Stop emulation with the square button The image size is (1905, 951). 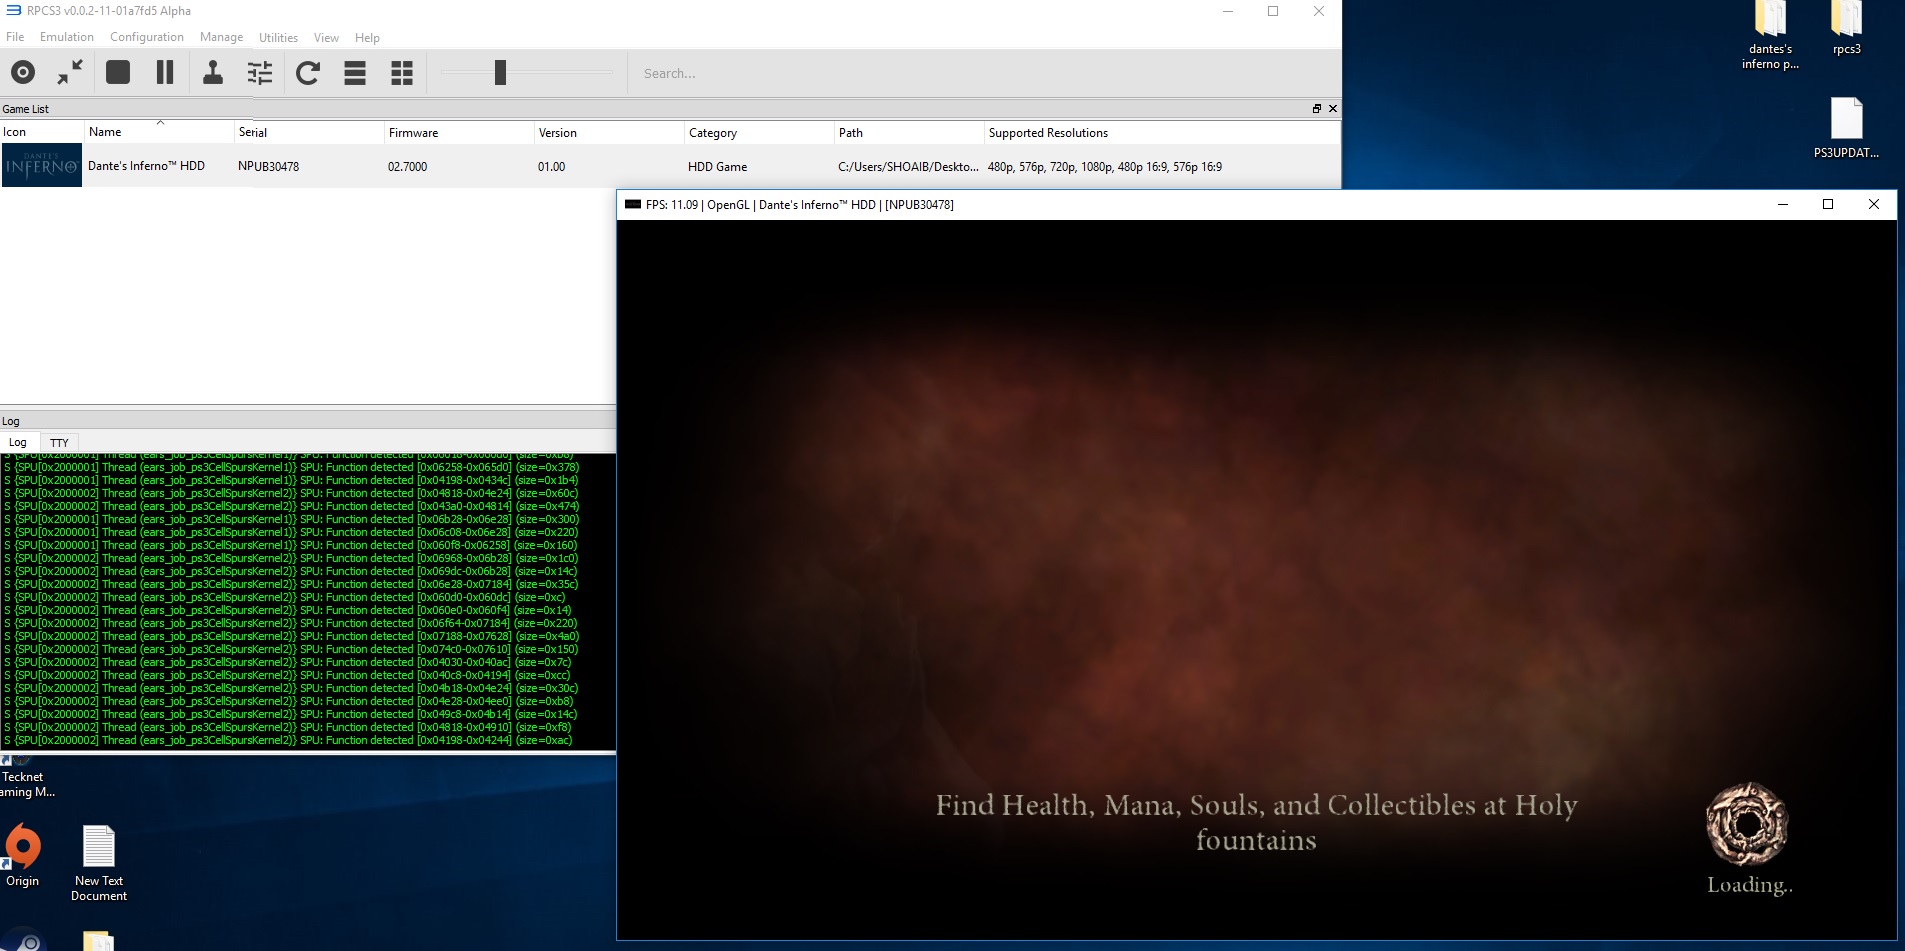coord(118,73)
